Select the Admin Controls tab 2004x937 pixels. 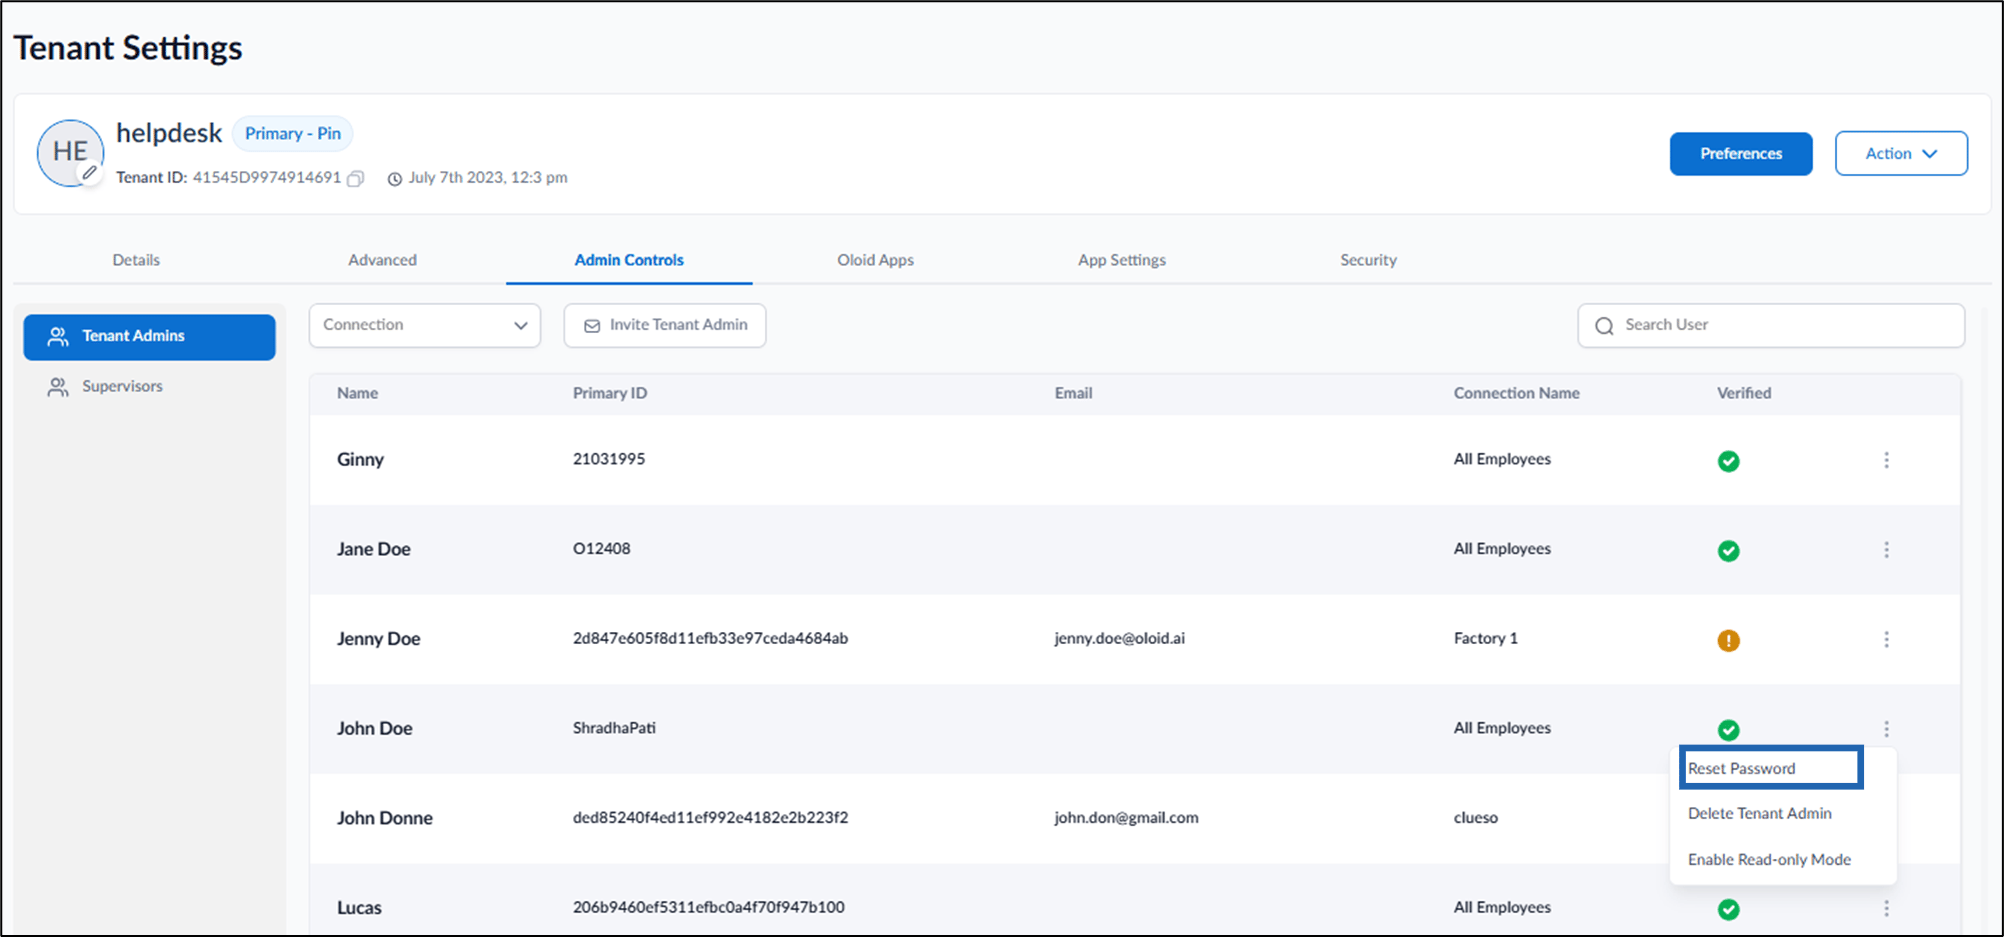[x=629, y=260]
